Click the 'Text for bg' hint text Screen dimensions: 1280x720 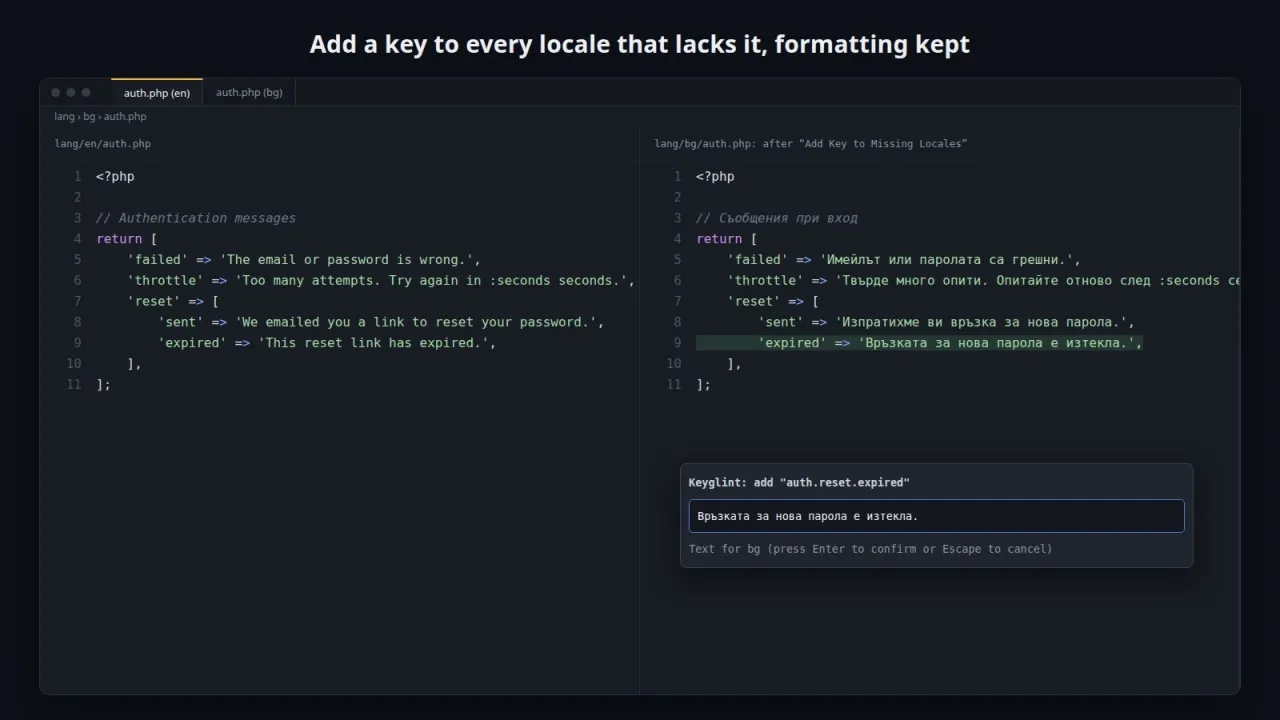[870, 549]
